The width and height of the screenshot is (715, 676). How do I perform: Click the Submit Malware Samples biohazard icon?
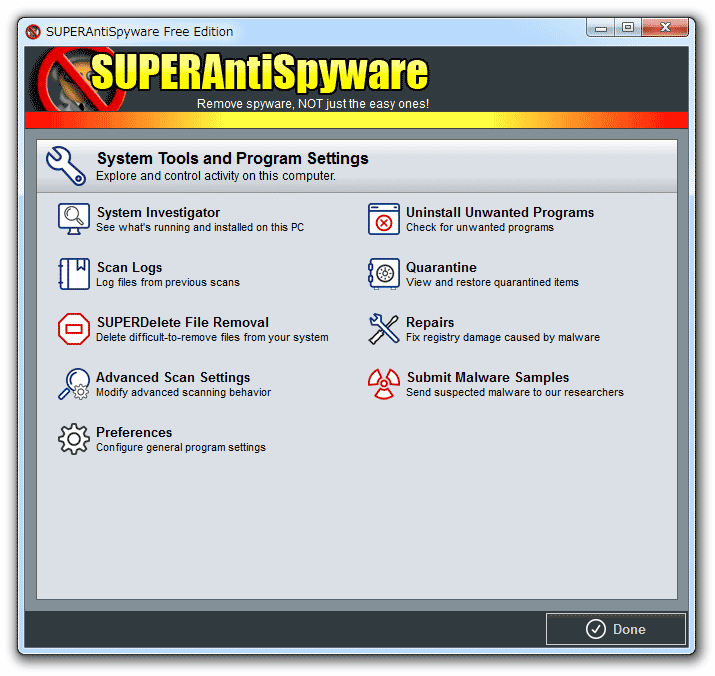pos(383,384)
